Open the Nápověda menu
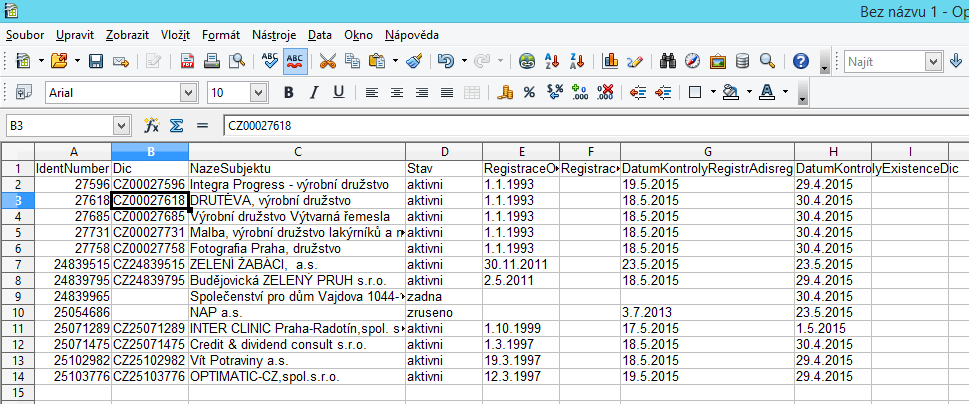The width and height of the screenshot is (969, 404). click(x=412, y=35)
